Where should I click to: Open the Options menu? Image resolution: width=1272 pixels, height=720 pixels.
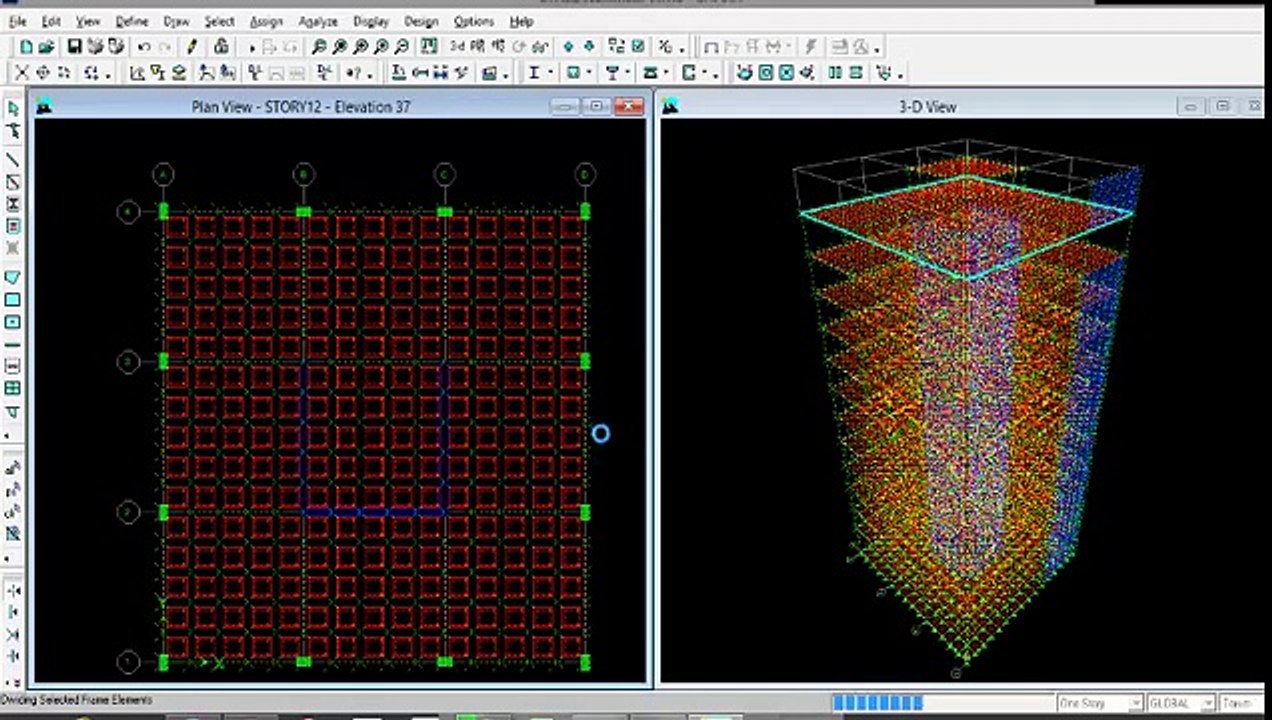[x=473, y=21]
